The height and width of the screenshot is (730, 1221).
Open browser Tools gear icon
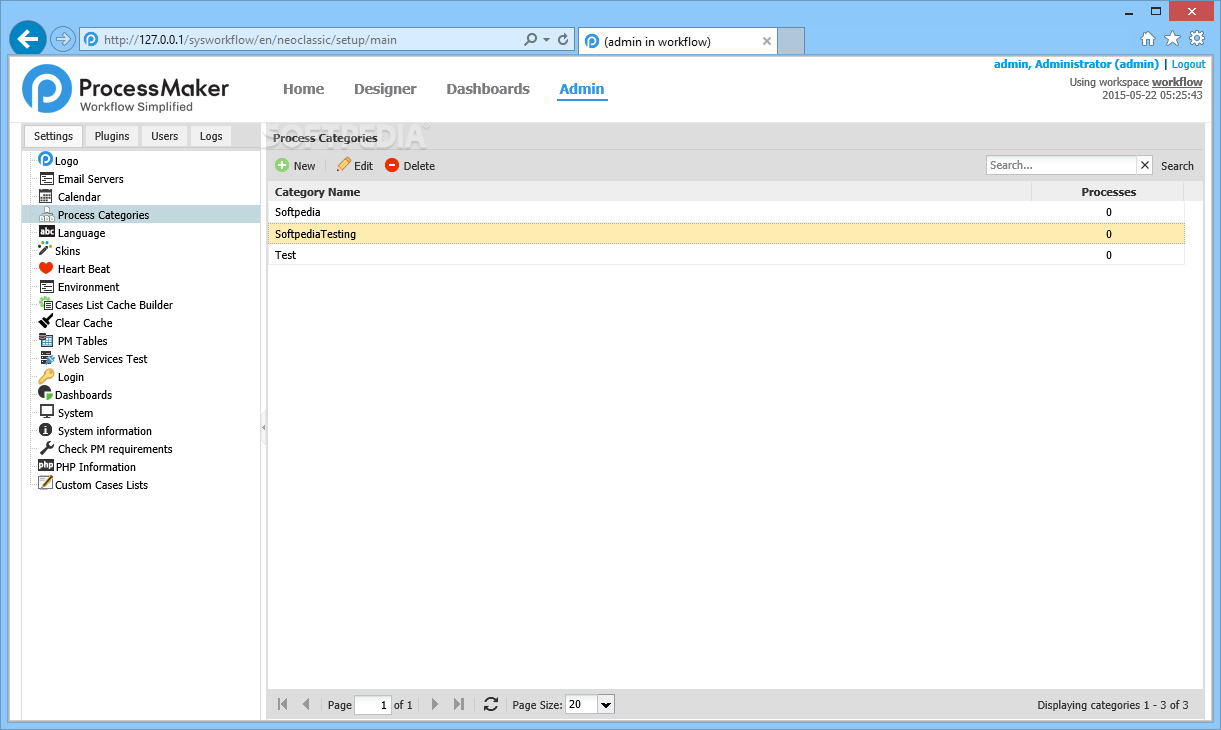(1197, 39)
